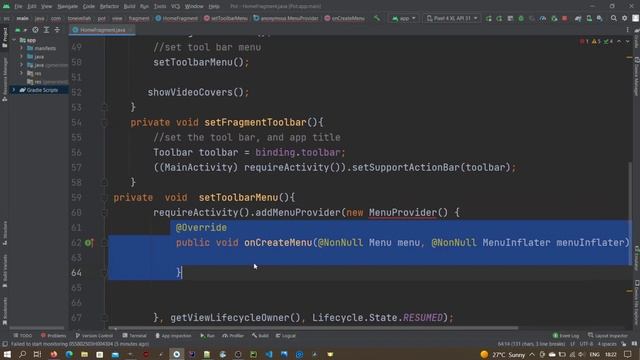
Task: Click the Make Project hammer icon
Action: (x=377, y=18)
